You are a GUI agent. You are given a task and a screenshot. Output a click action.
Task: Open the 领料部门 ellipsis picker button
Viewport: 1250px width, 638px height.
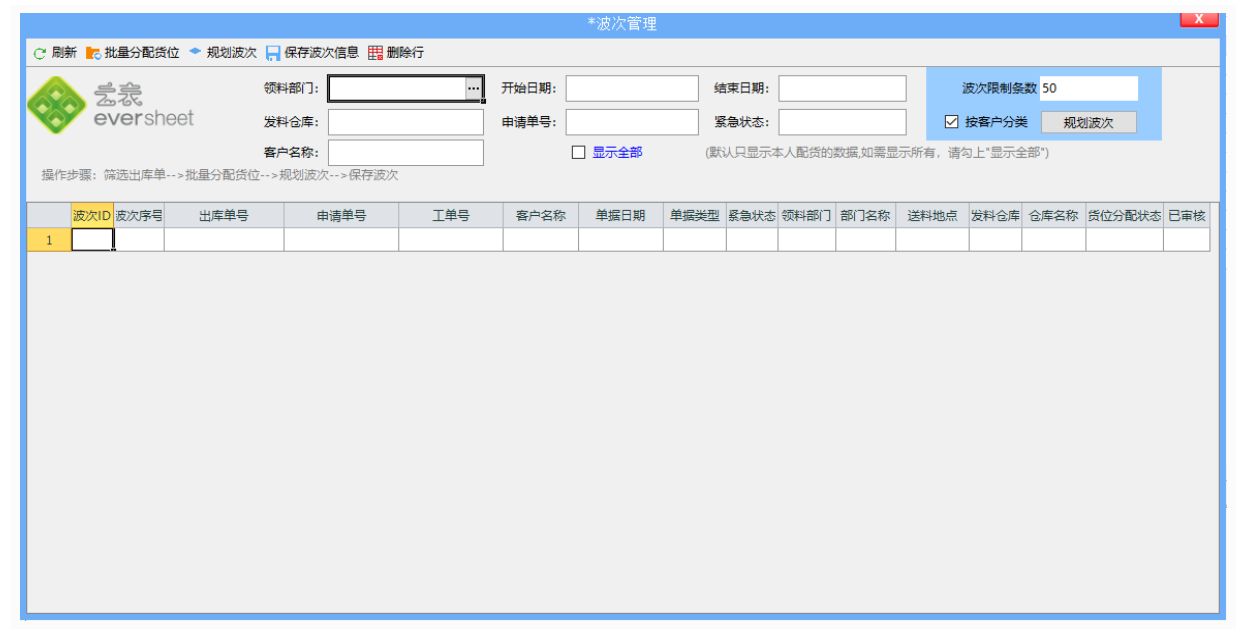pyautogui.click(x=474, y=89)
